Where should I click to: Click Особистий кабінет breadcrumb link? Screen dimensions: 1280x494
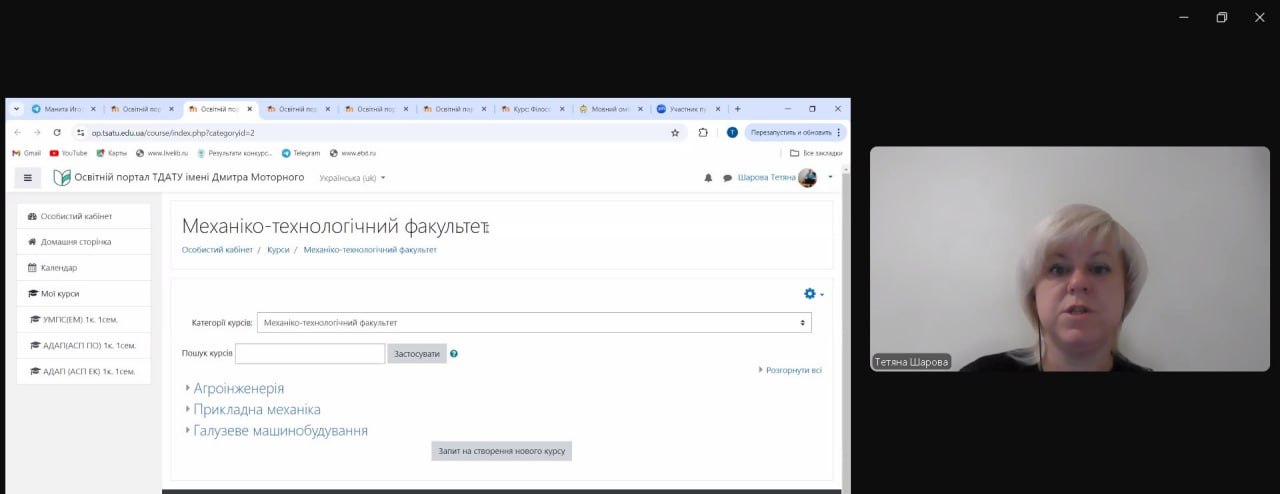tap(217, 249)
